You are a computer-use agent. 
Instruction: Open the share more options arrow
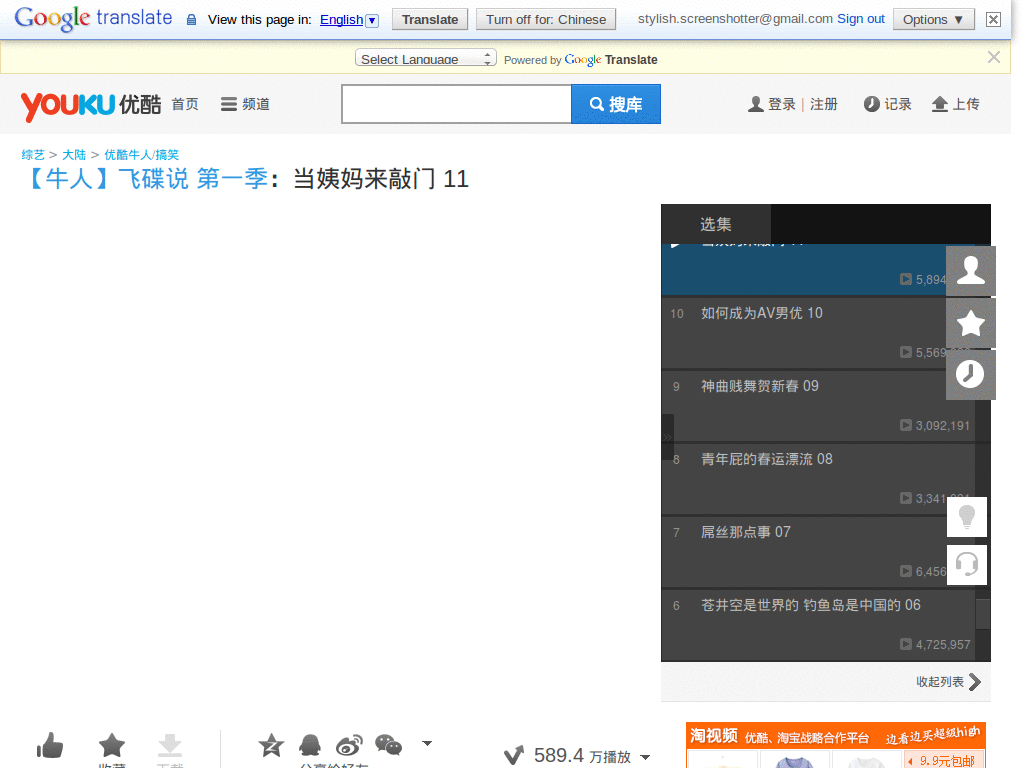[427, 742]
